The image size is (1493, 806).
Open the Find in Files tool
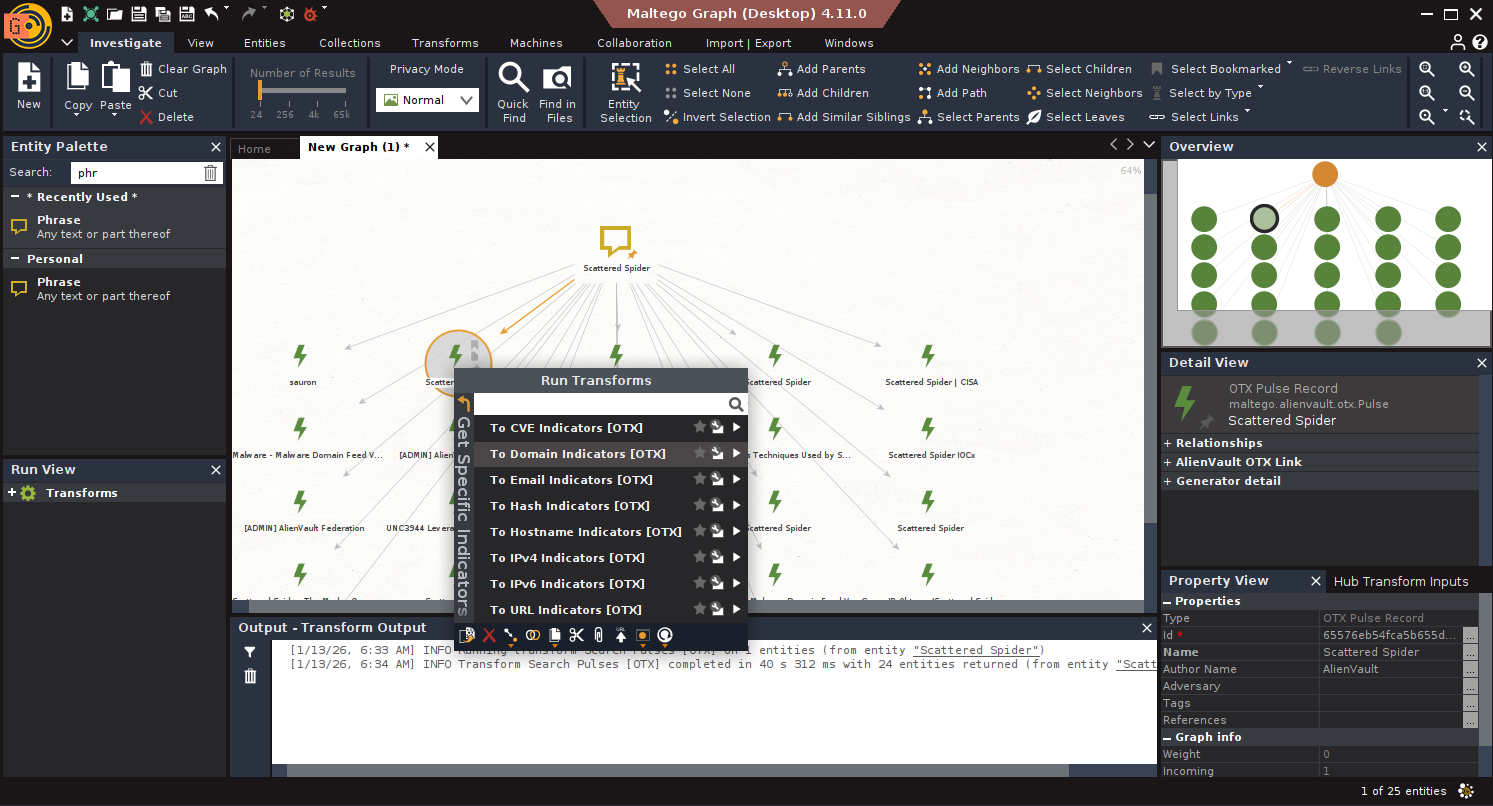click(x=557, y=79)
